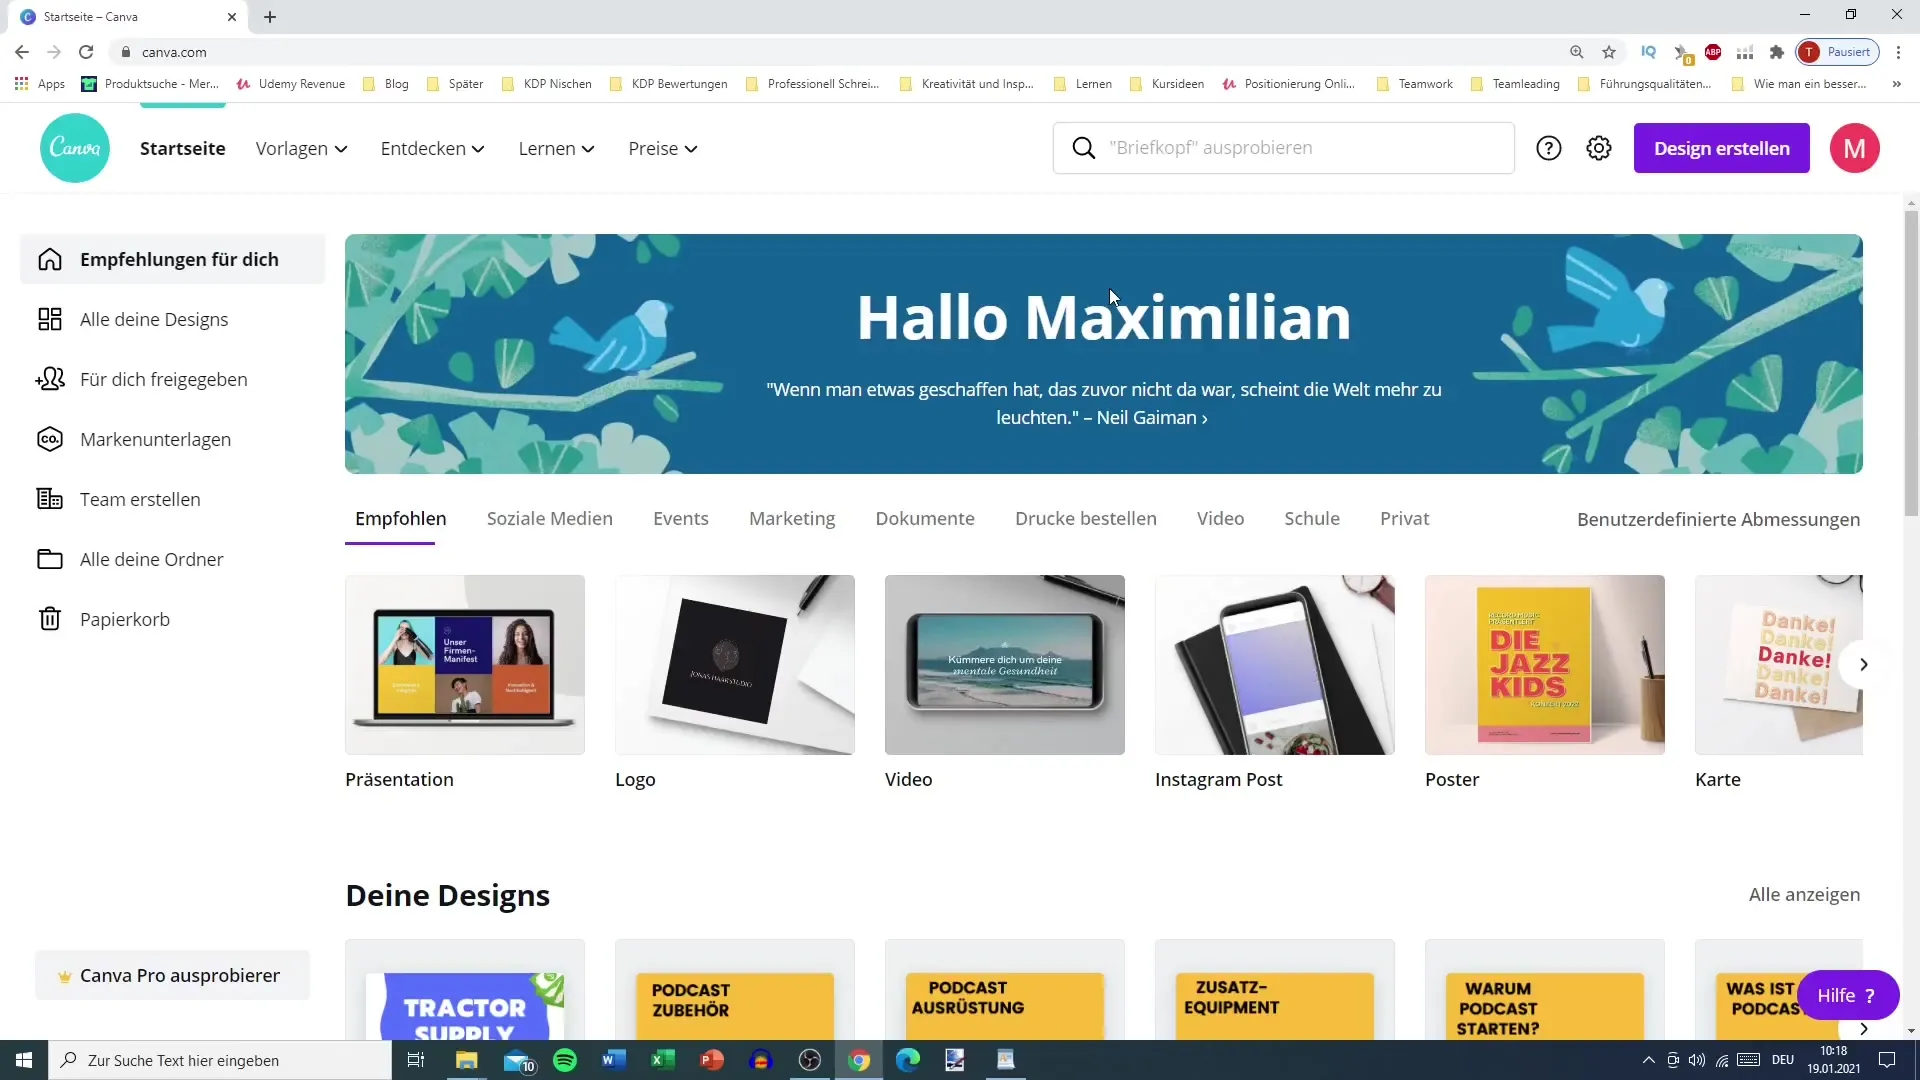Select the Poster thumbnail
This screenshot has width=1920, height=1080.
[1545, 664]
